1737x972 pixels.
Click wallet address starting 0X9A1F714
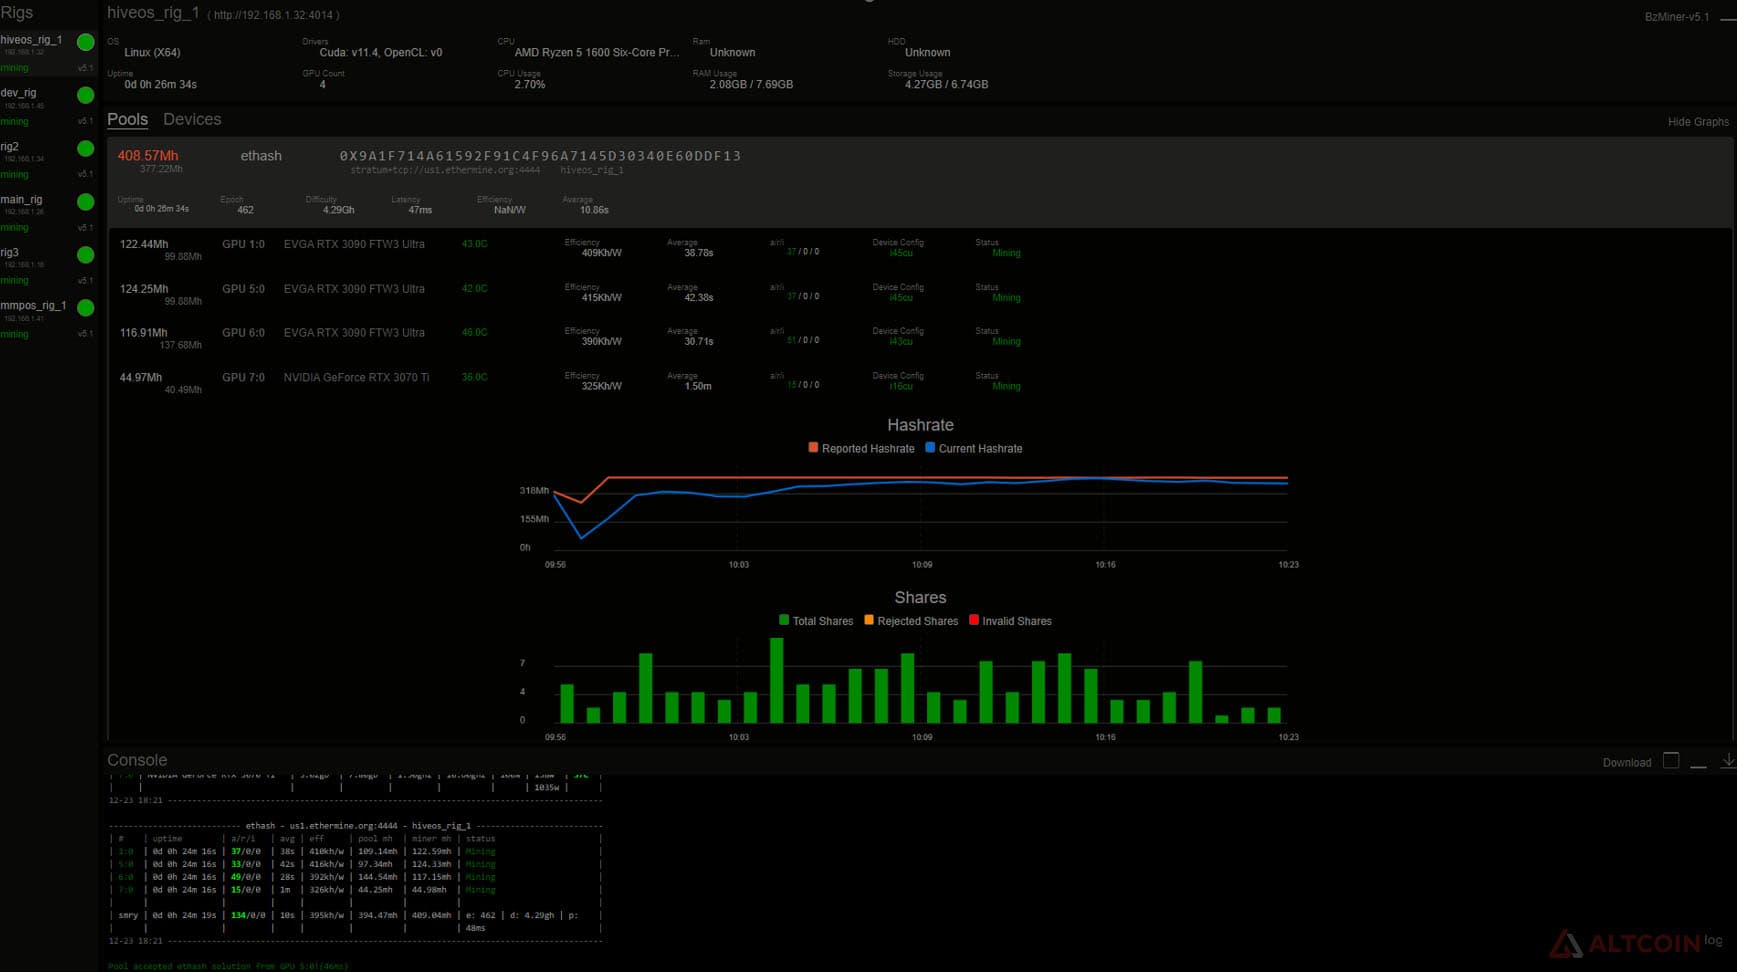pyautogui.click(x=540, y=156)
